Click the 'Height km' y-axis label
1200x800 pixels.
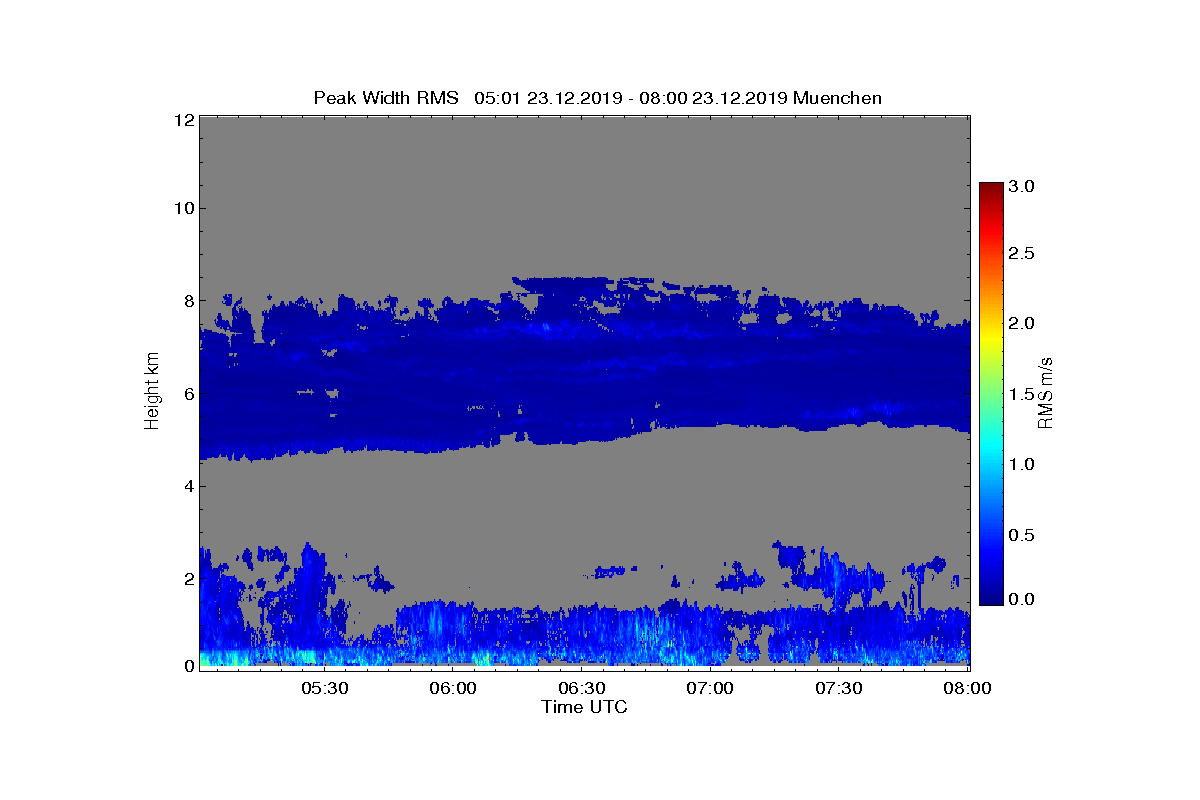coord(152,393)
